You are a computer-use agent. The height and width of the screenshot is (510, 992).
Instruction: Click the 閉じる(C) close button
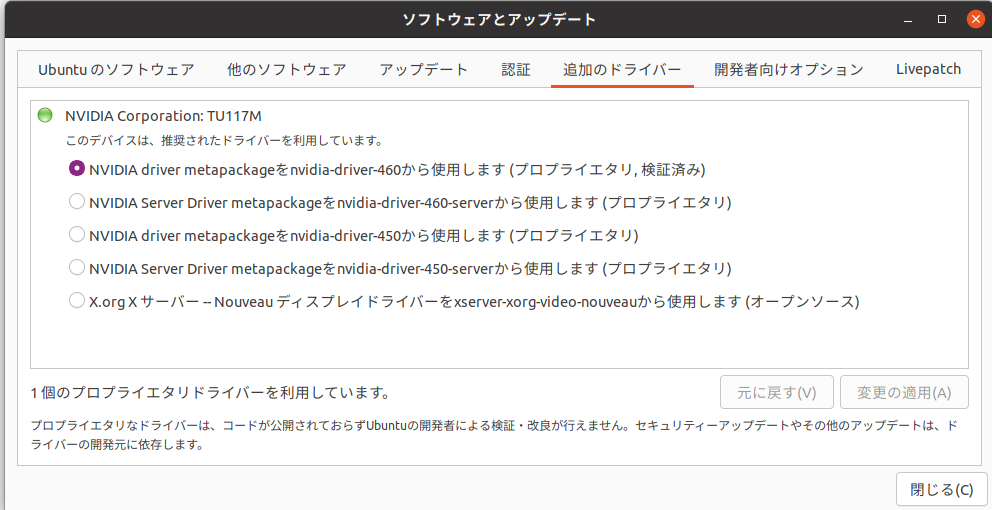pos(941,489)
